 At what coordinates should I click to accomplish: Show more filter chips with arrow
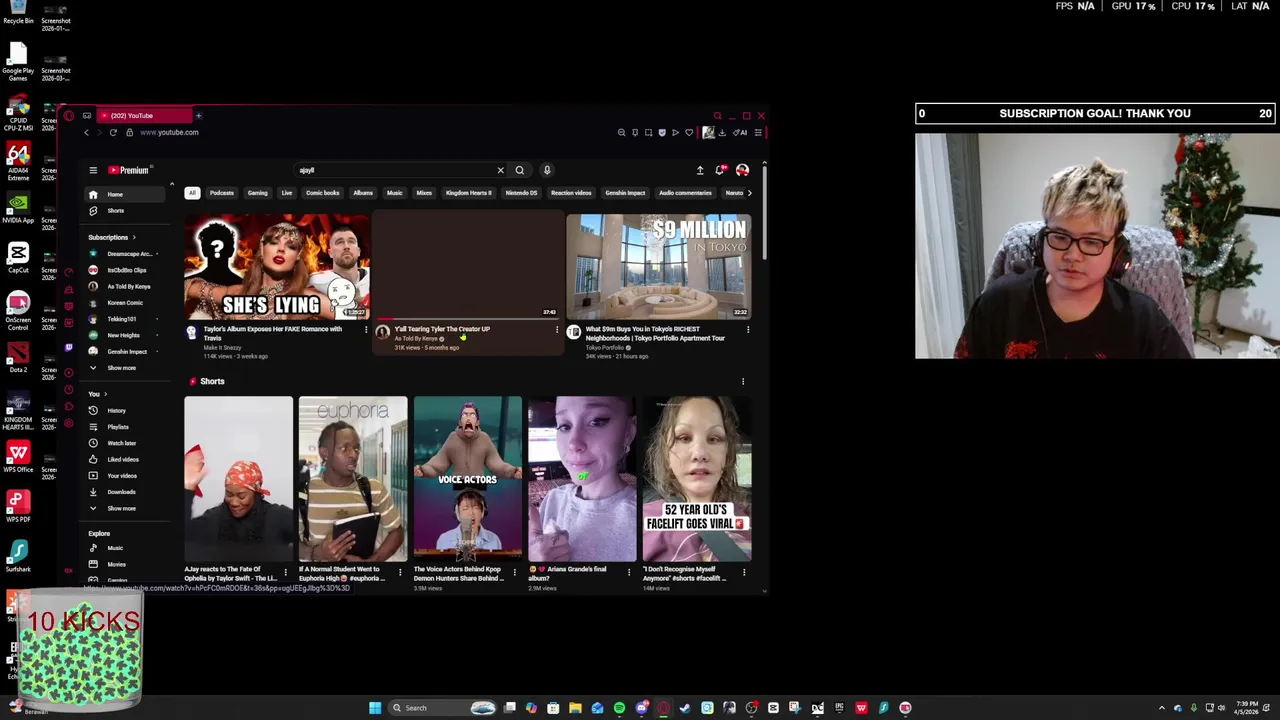click(750, 193)
